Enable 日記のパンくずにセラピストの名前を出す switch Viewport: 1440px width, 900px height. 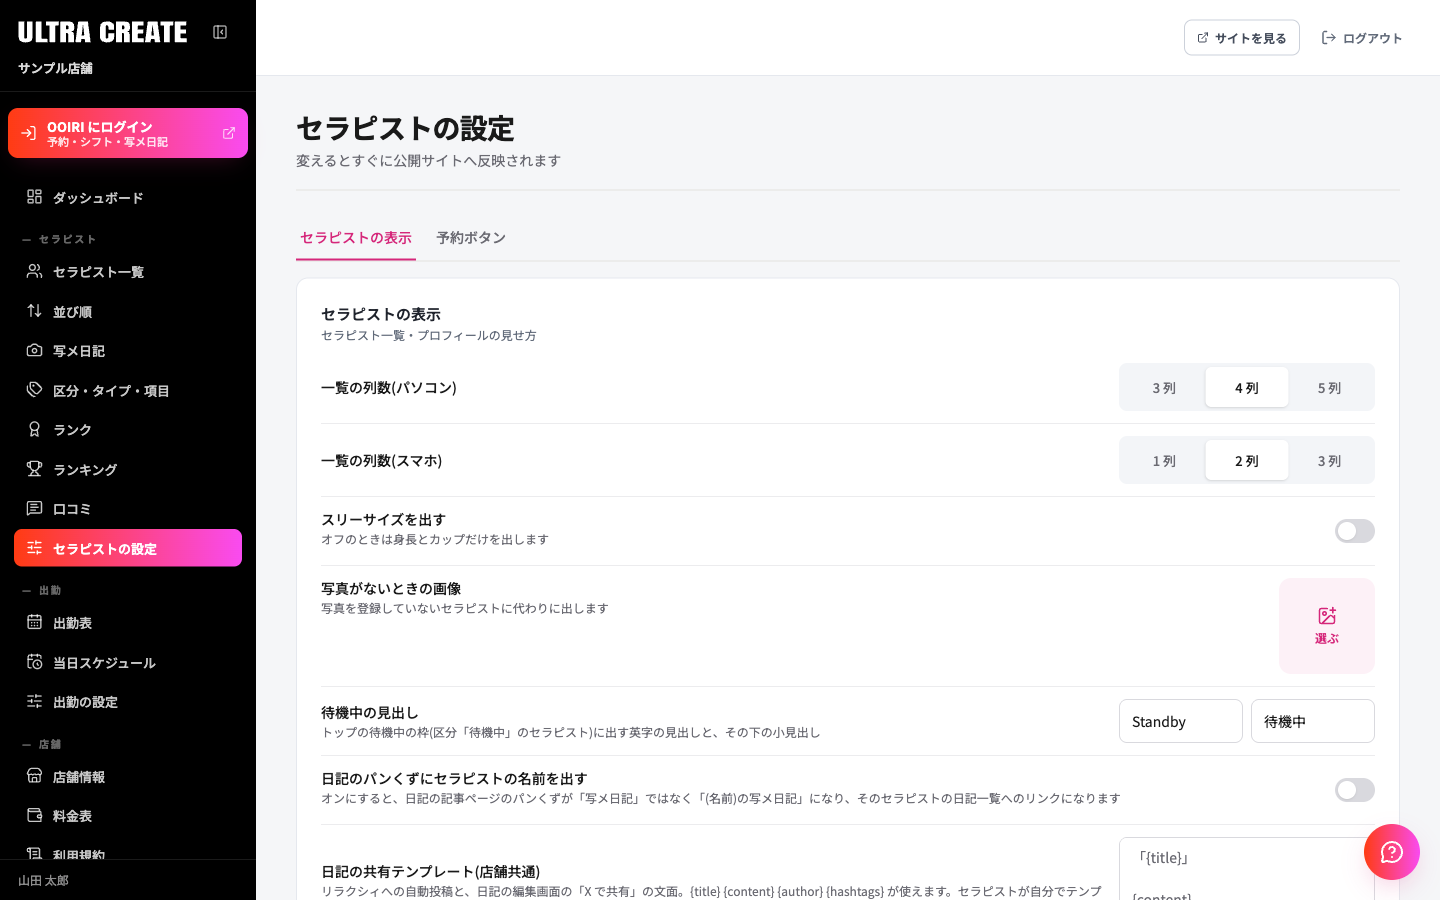tap(1355, 790)
